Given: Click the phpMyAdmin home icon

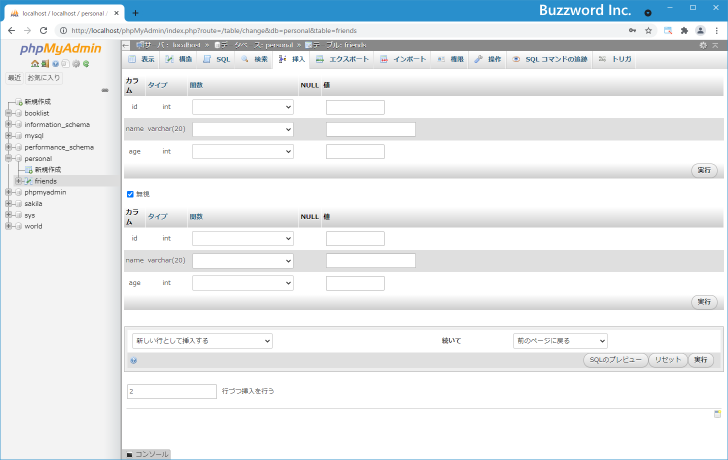Looking at the screenshot, I should pos(33,63).
